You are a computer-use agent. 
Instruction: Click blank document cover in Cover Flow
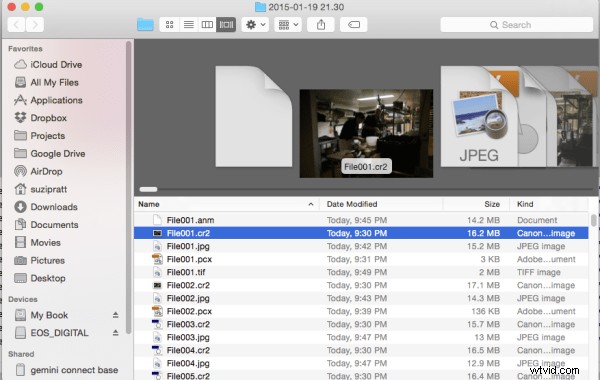pyautogui.click(x=254, y=116)
